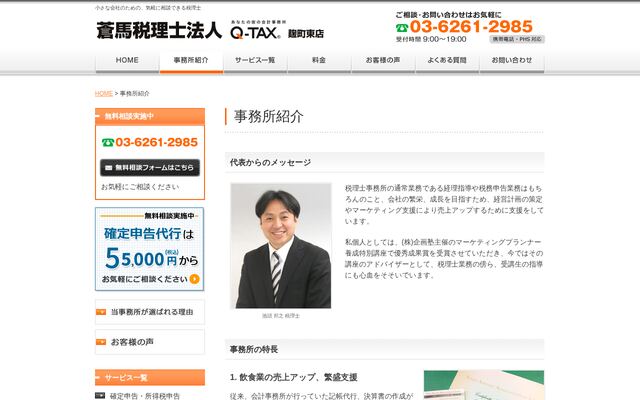Screen dimensions: 640x400
Task: Click the Q-TAX 麹町東店 logo
Action: [277, 30]
